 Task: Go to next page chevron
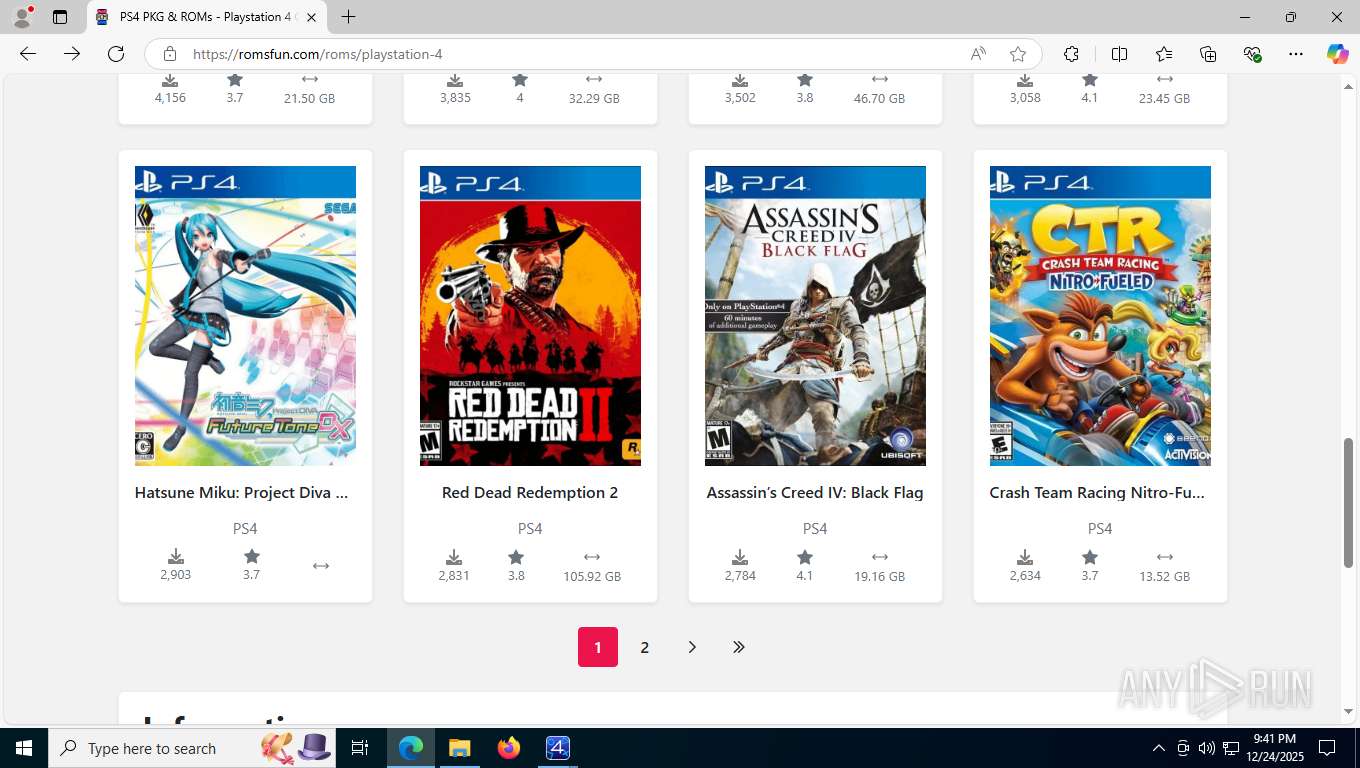[x=692, y=647]
